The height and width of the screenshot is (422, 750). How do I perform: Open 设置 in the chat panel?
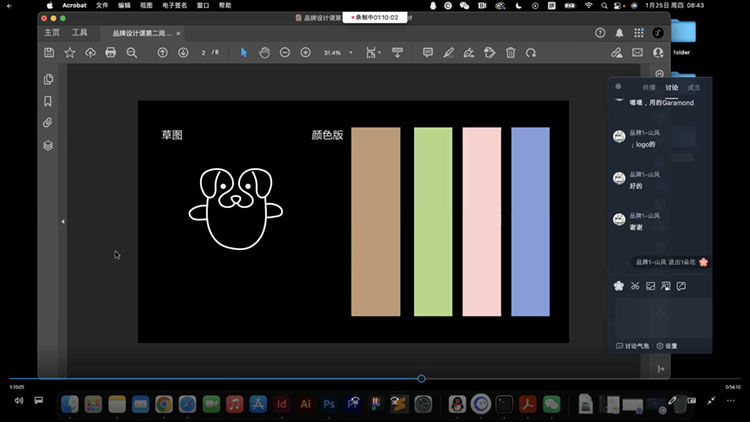[668, 346]
